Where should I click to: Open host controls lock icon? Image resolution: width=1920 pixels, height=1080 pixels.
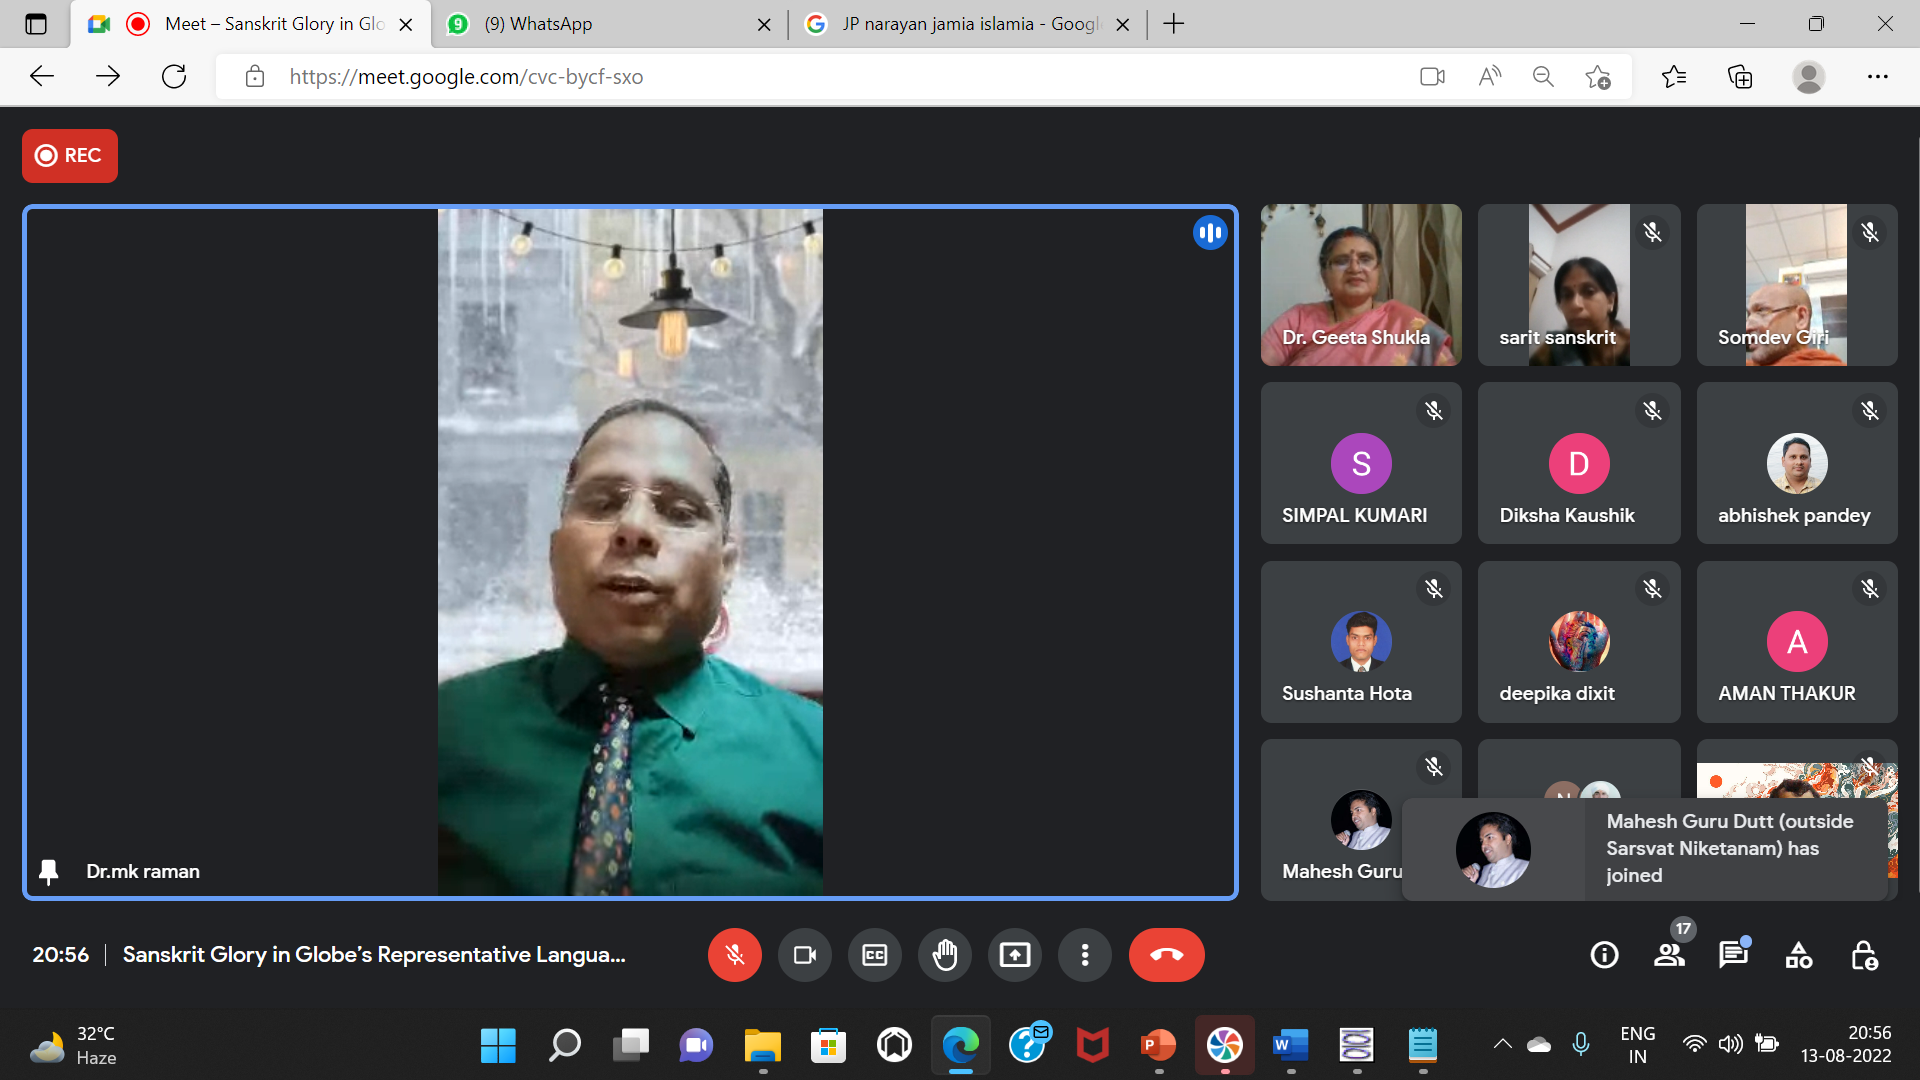(1864, 955)
